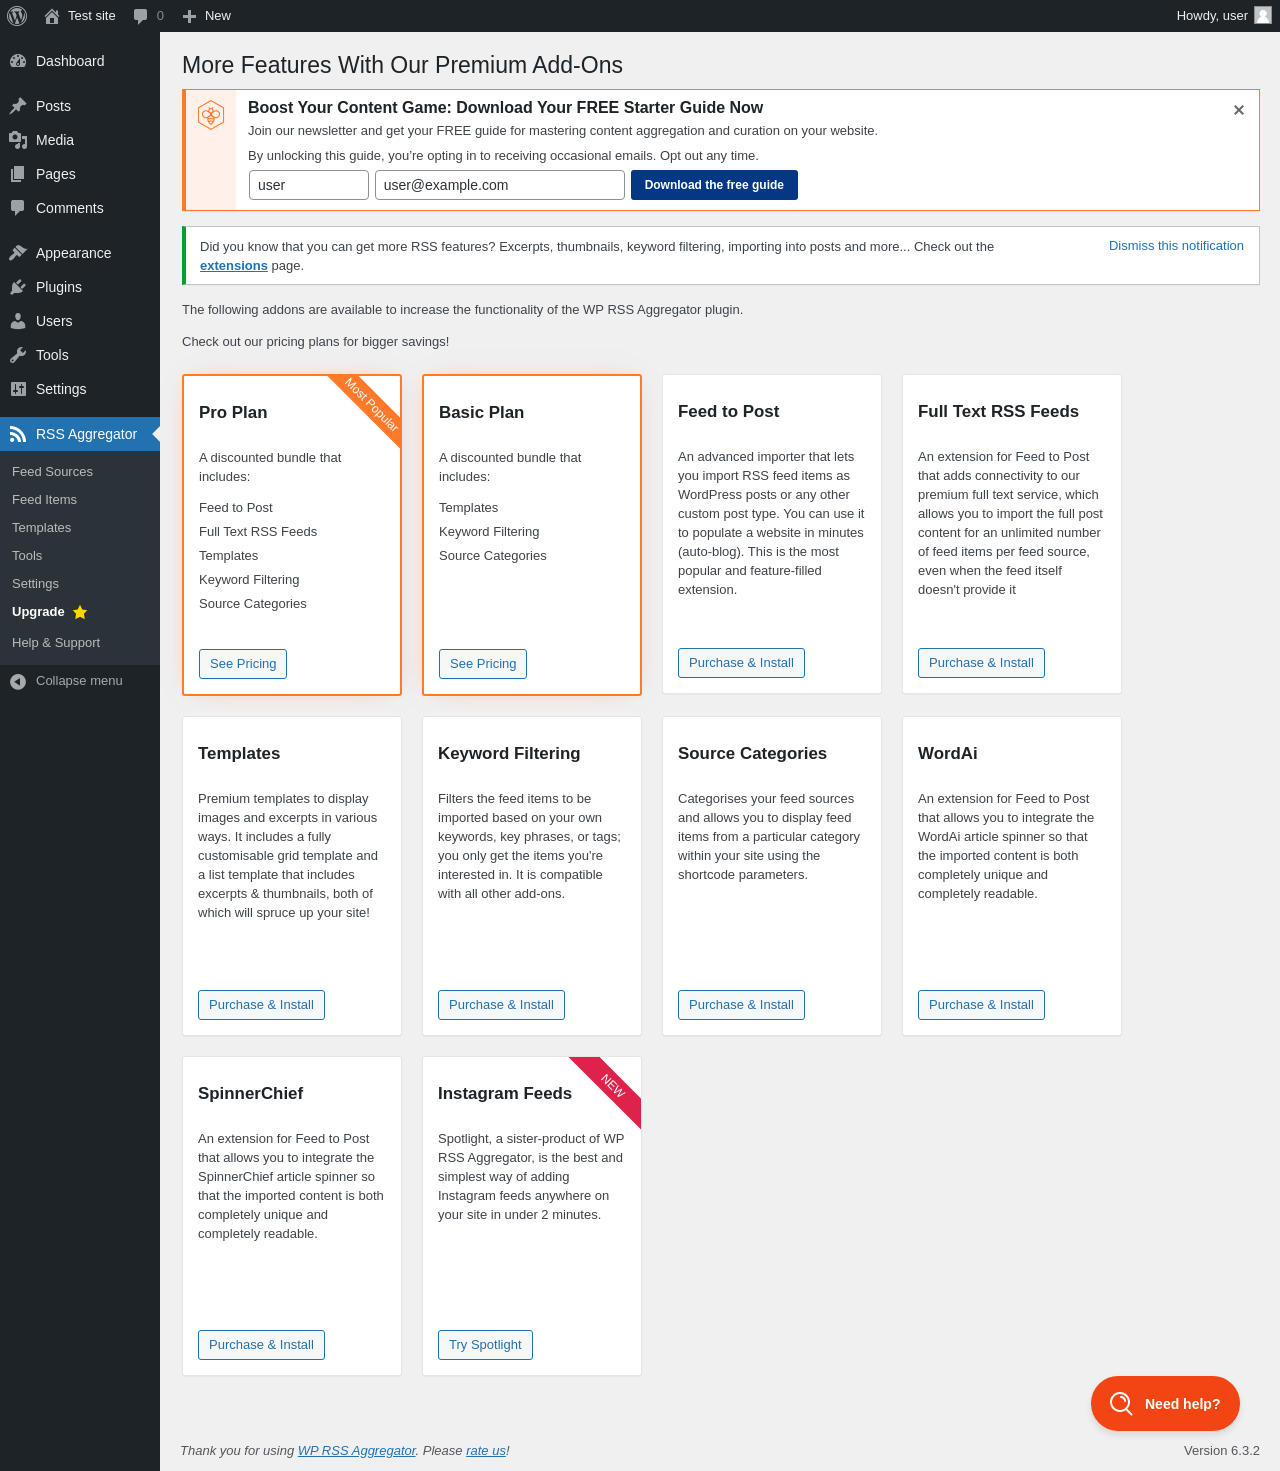Click Try Spotlight button
This screenshot has width=1280, height=1471.
coord(485,1345)
